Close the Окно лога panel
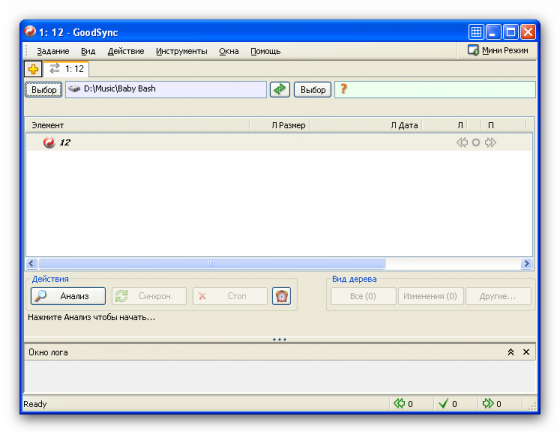This screenshot has width=560, height=434. pyautogui.click(x=526, y=352)
